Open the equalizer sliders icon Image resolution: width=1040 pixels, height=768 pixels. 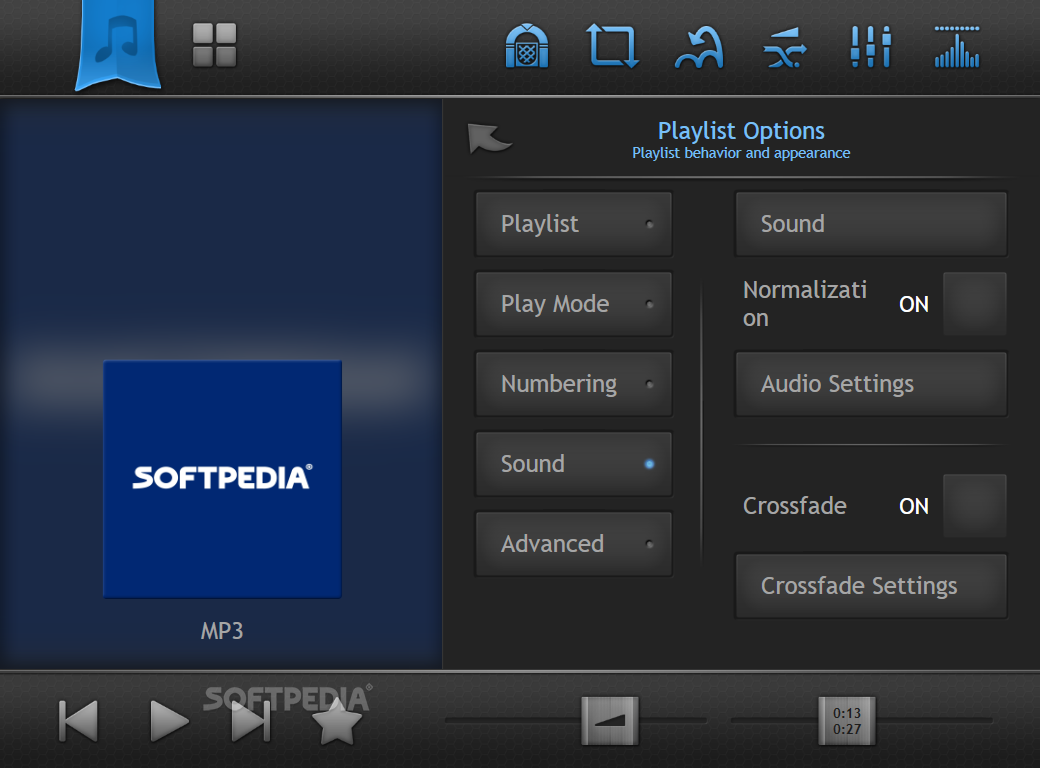(x=871, y=46)
